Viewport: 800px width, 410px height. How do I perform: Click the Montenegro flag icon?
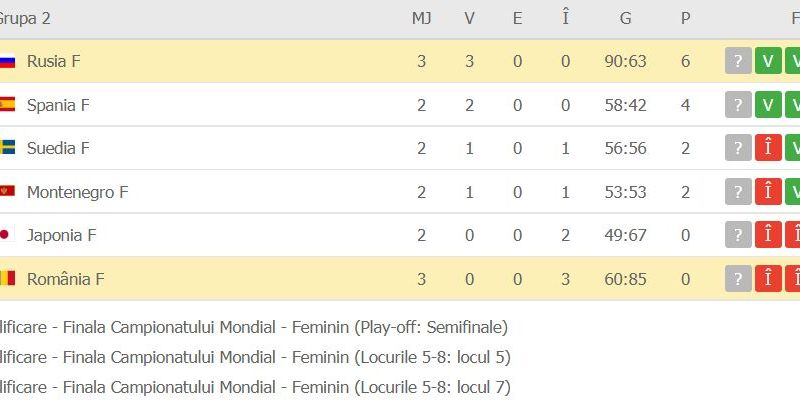click(x=7, y=191)
